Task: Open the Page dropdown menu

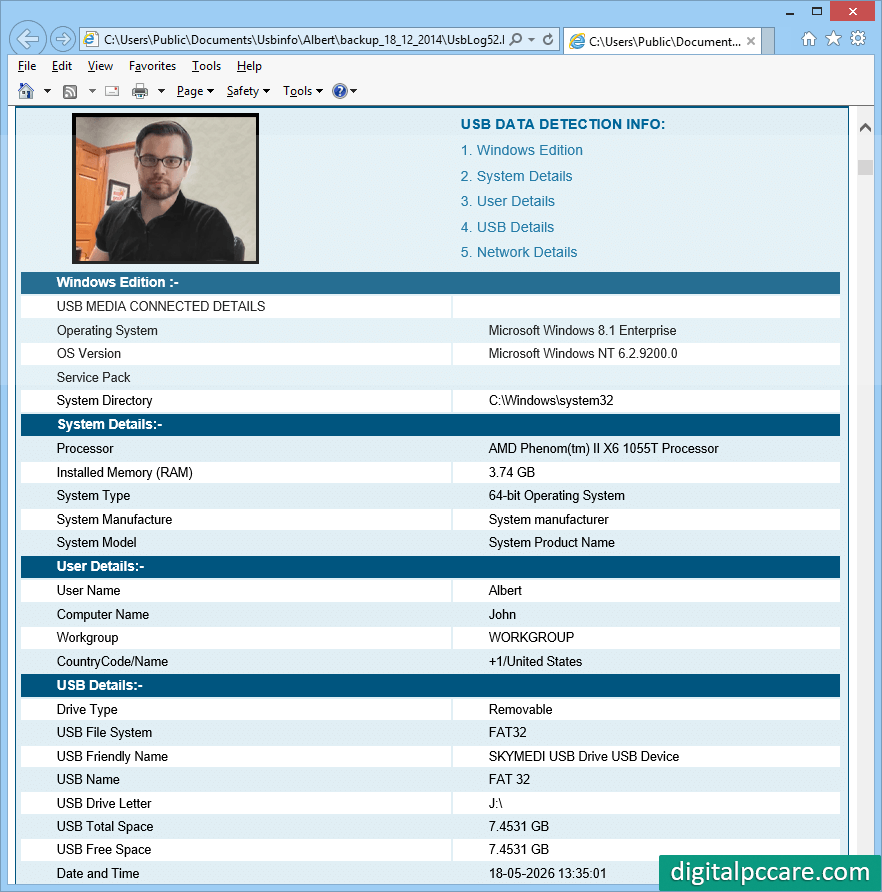Action: pyautogui.click(x=195, y=91)
